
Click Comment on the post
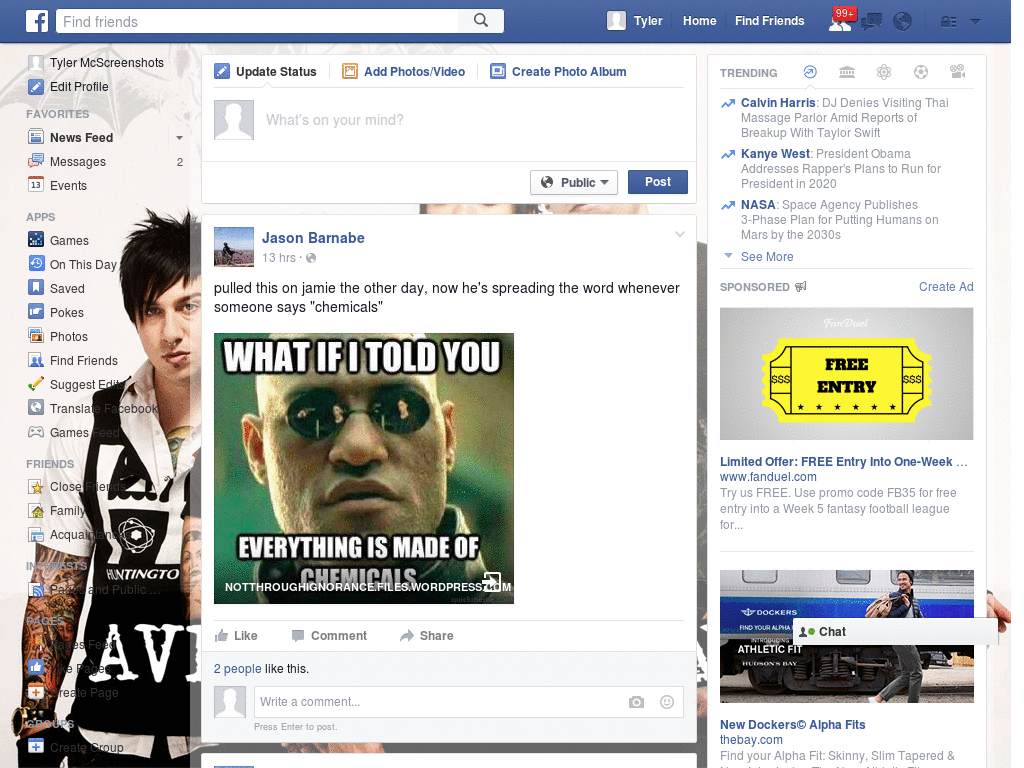point(329,635)
